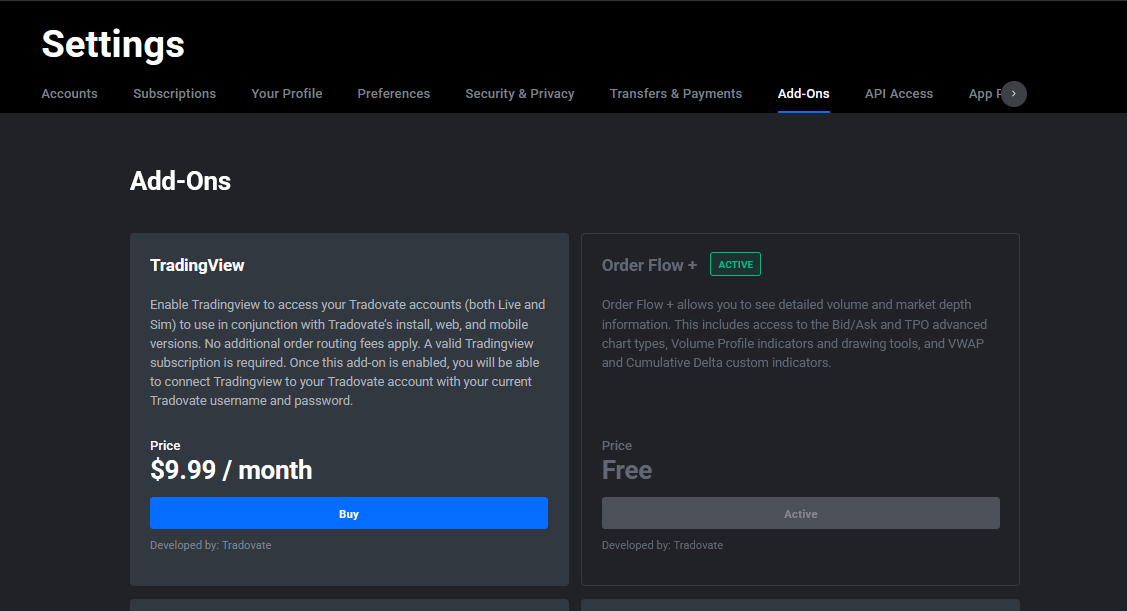Screen dimensions: 1127x611
Task: Switch to API Access tab
Action: click(898, 93)
